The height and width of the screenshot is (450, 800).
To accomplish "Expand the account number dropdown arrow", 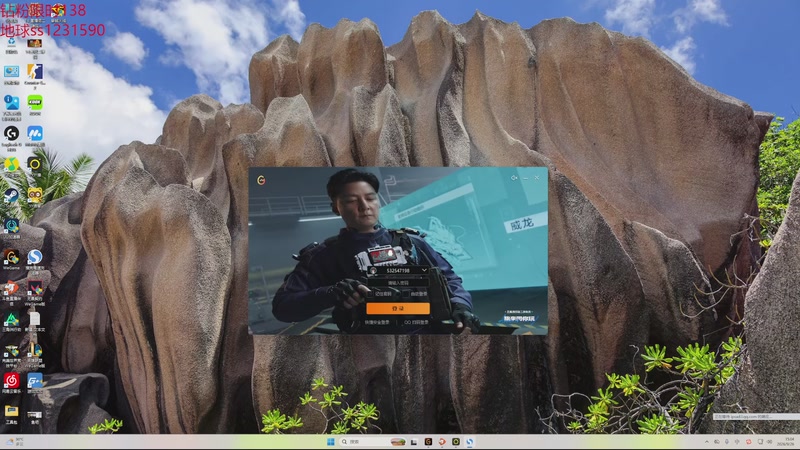I will [424, 270].
